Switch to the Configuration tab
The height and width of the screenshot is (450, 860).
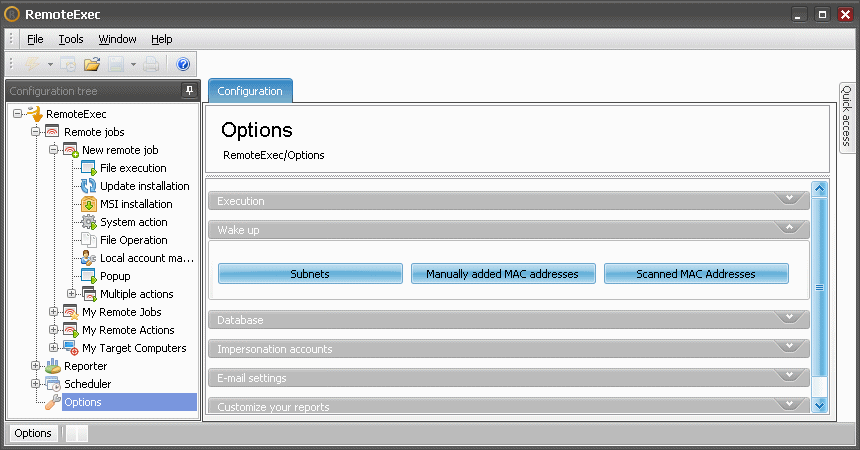[250, 91]
